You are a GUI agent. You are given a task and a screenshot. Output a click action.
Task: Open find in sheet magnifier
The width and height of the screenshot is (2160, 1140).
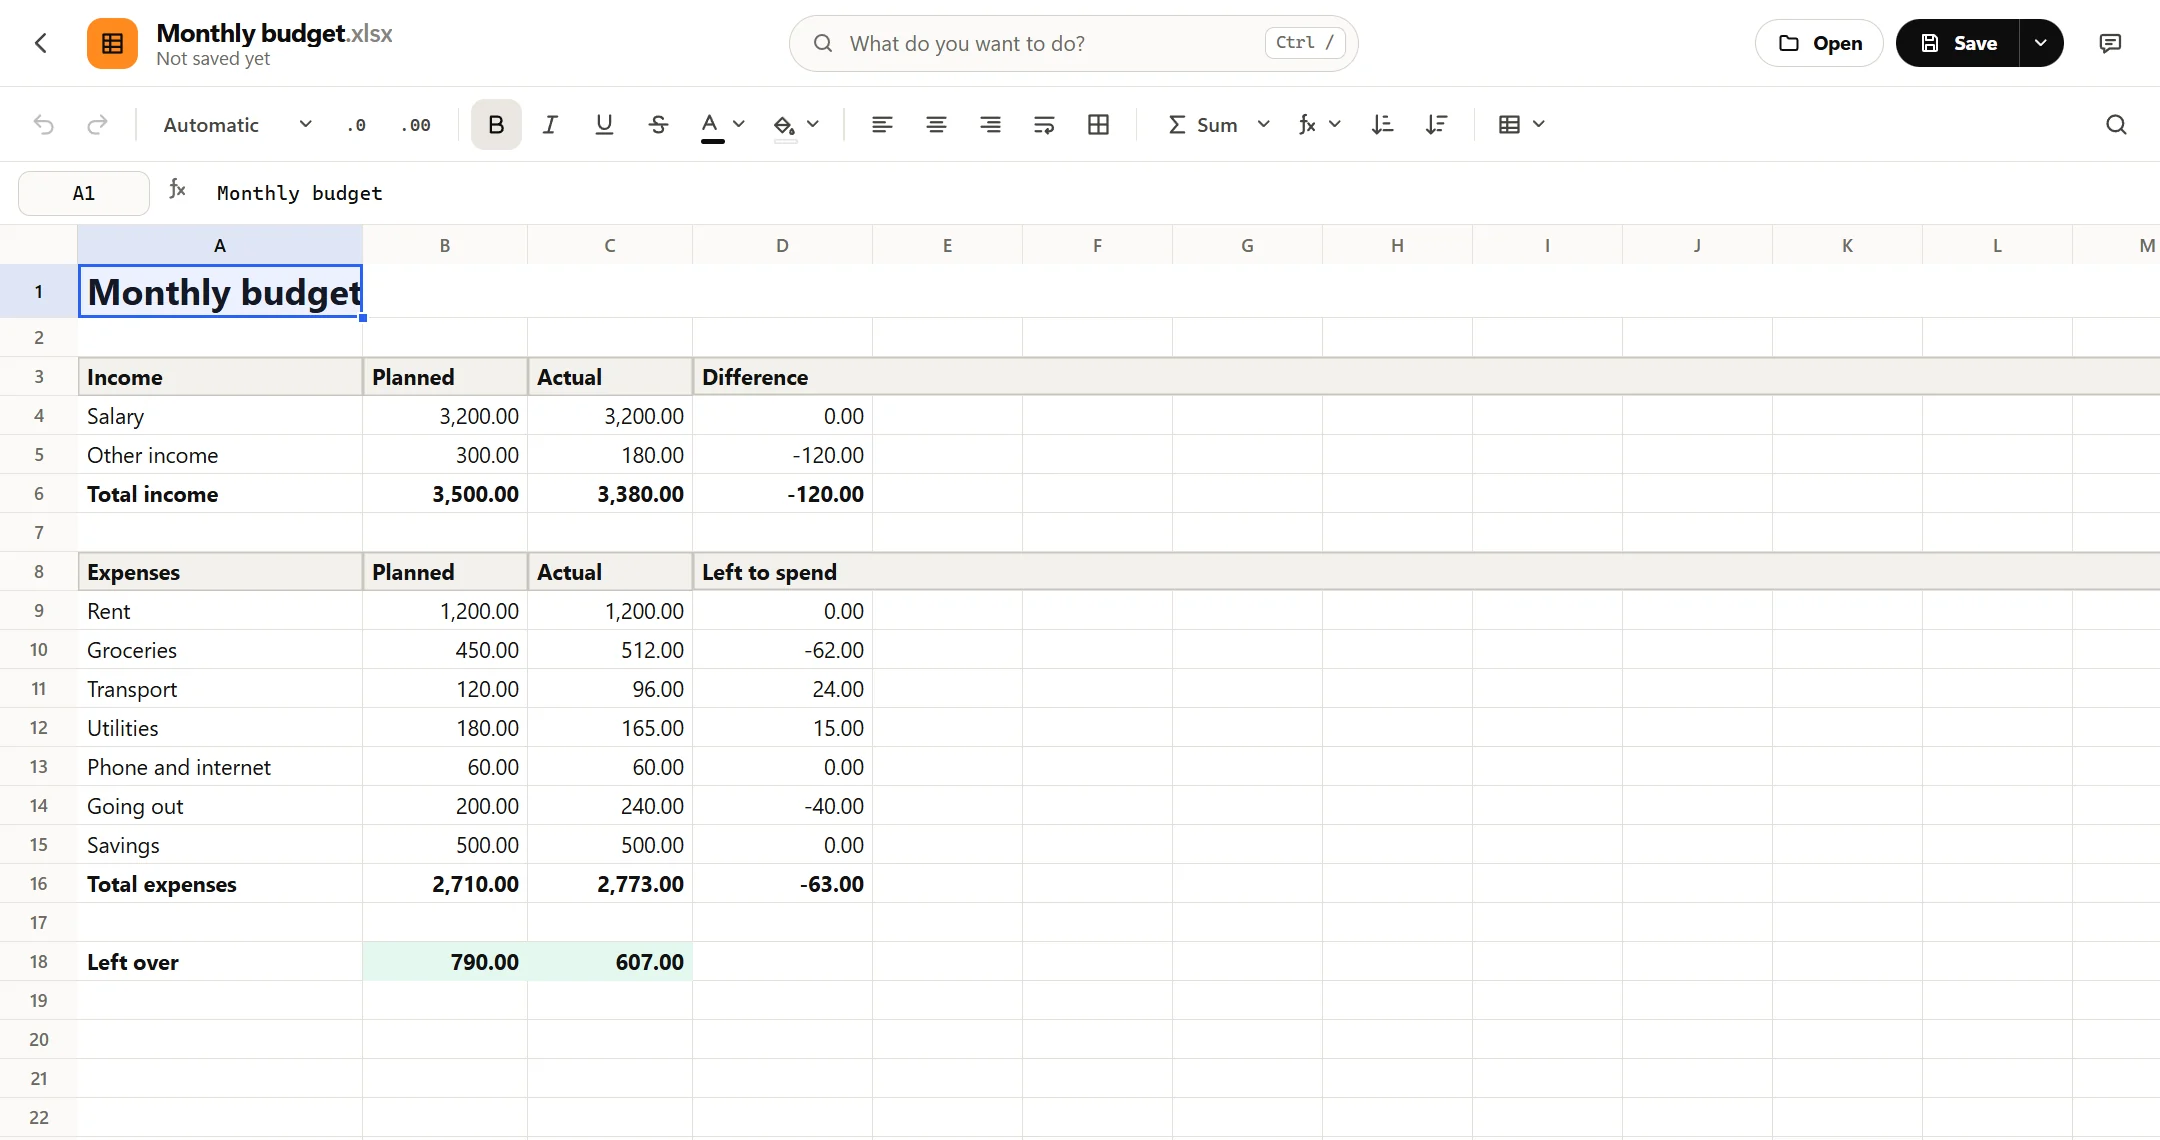(2116, 124)
